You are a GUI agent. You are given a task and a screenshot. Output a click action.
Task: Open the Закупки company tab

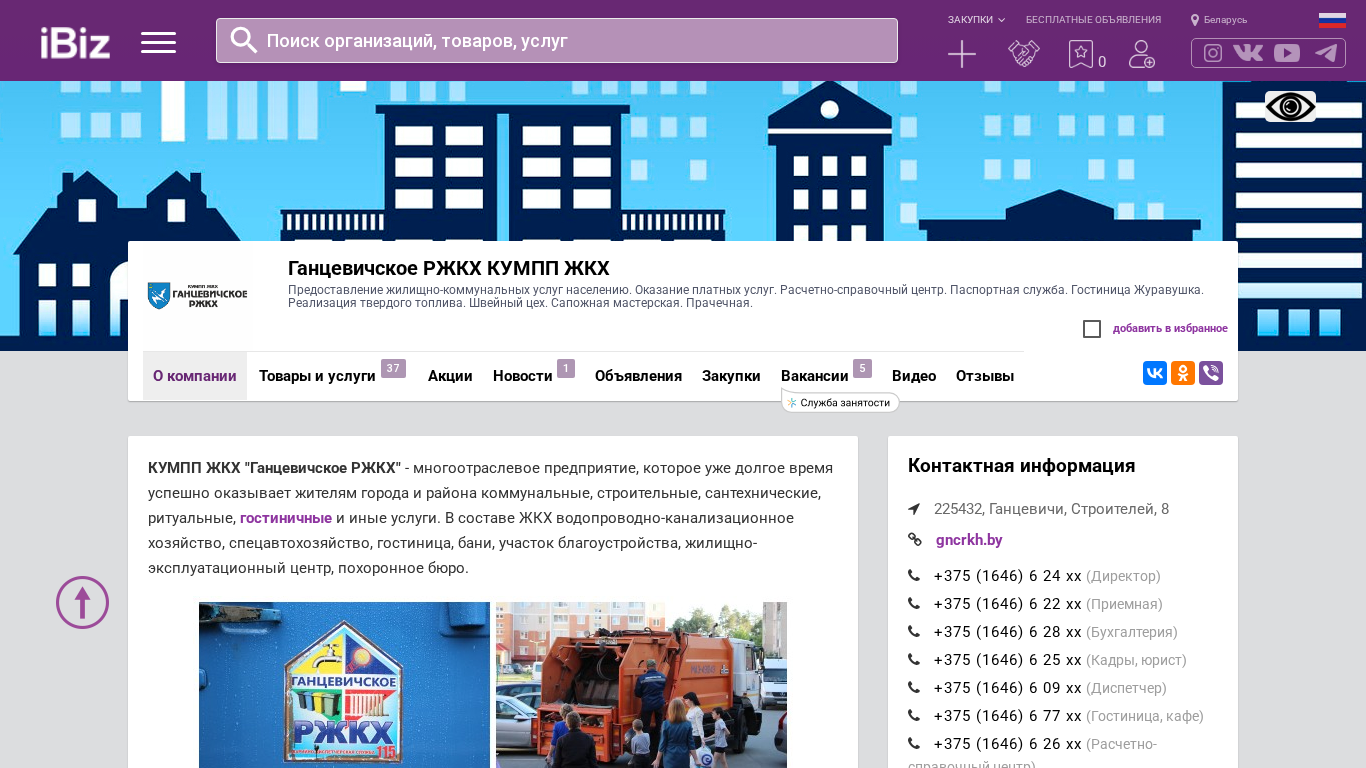[731, 376]
